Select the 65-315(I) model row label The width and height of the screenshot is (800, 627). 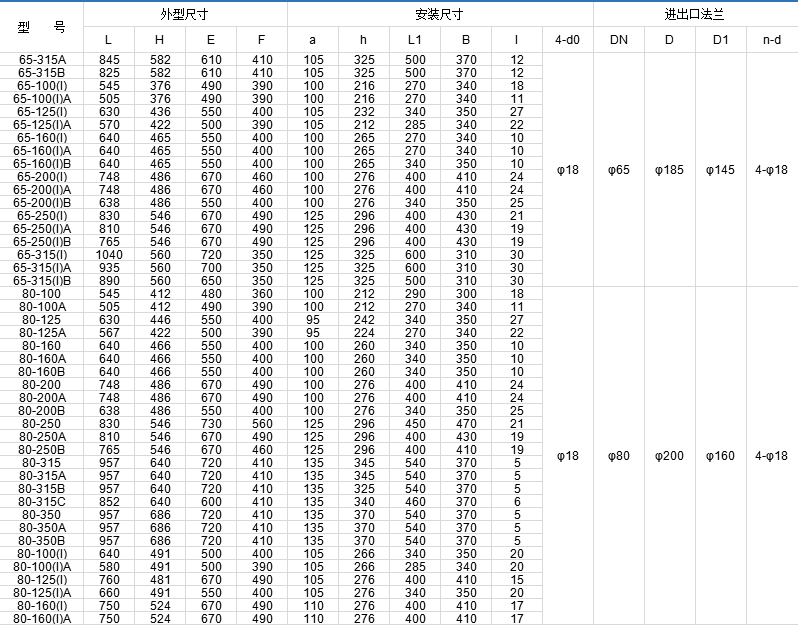tap(42, 255)
